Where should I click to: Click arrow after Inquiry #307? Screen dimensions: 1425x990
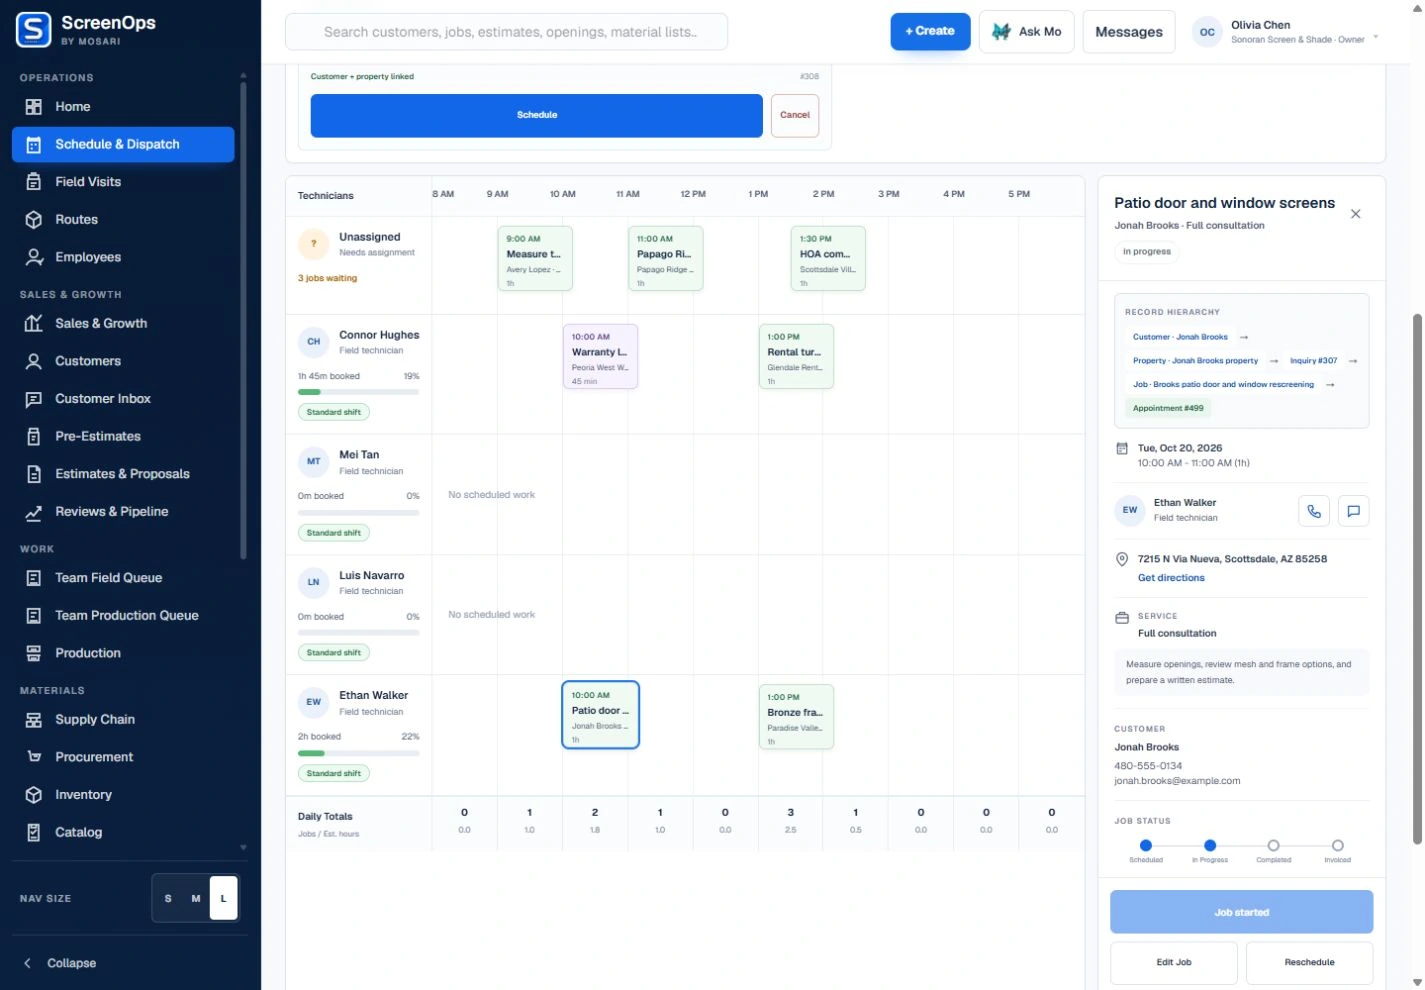(x=1353, y=361)
